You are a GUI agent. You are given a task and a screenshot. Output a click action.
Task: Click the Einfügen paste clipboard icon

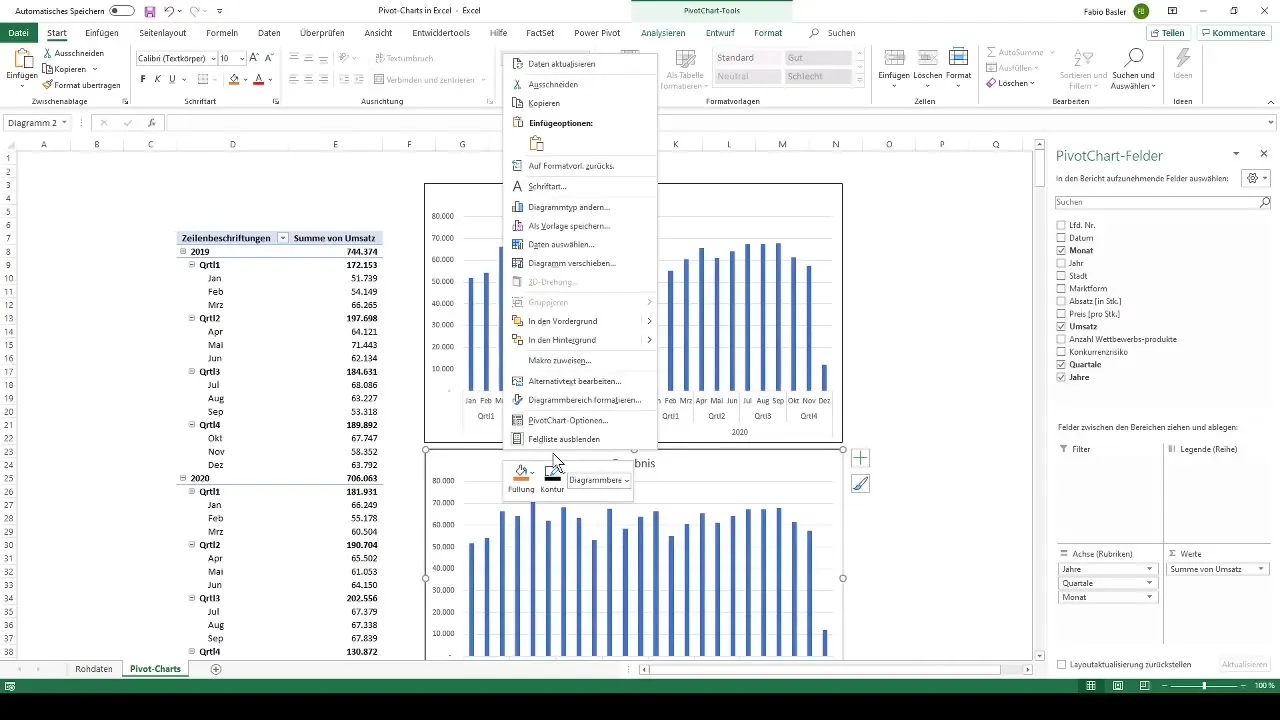coord(22,58)
